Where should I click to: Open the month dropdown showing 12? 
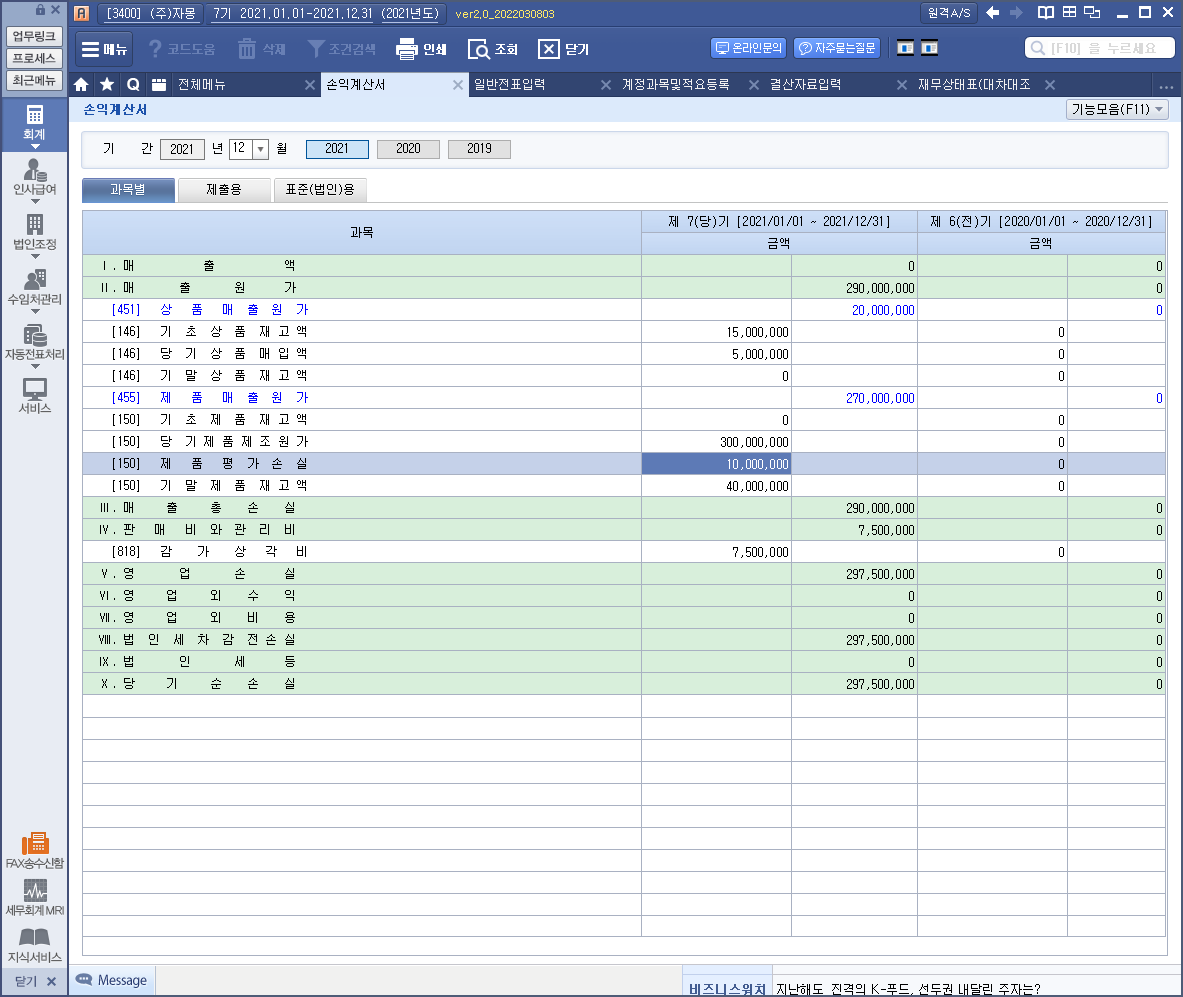click(x=261, y=149)
